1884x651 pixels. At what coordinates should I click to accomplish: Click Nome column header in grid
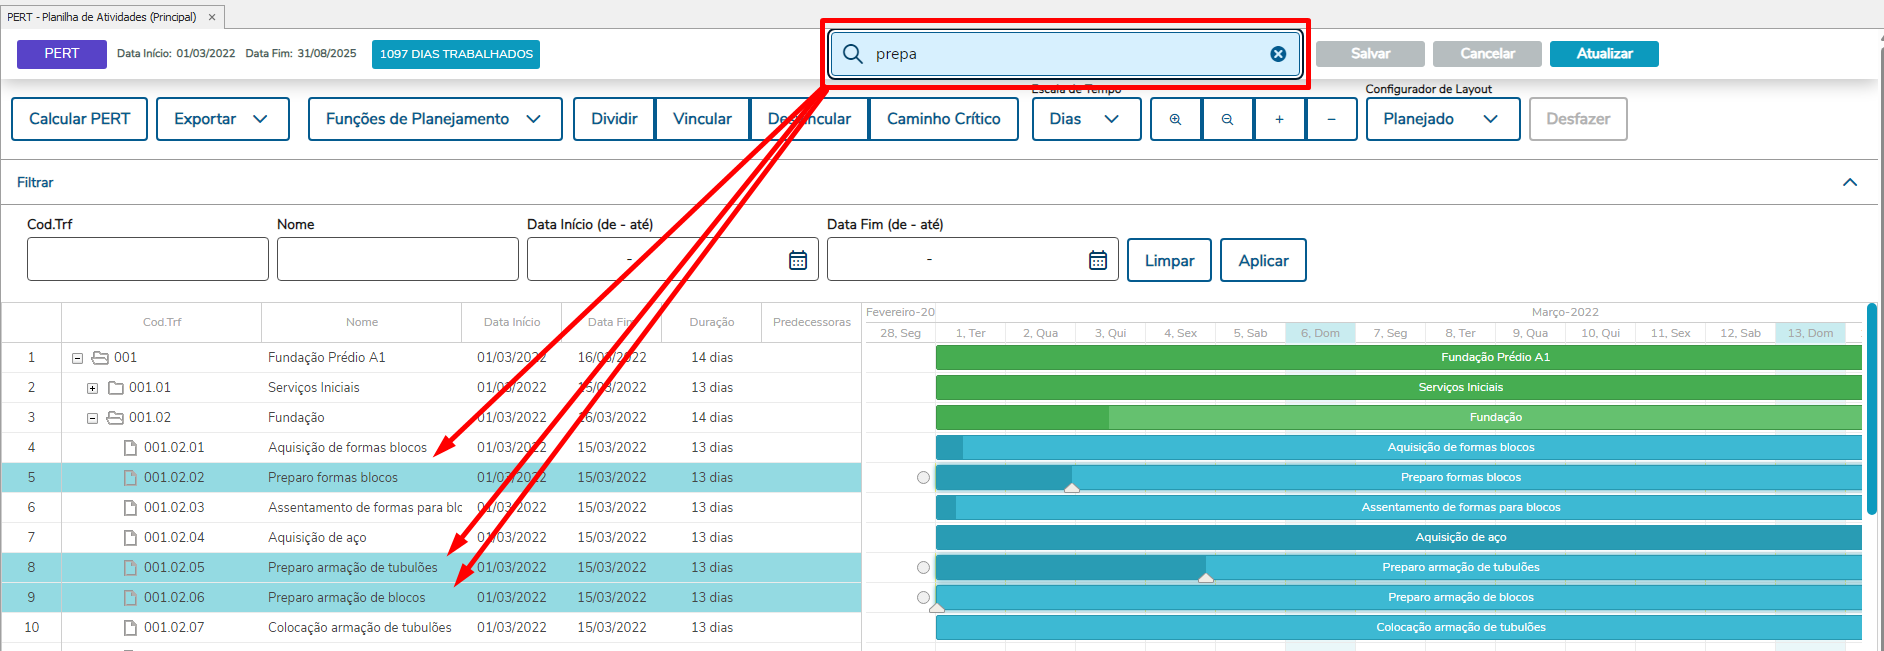(362, 322)
